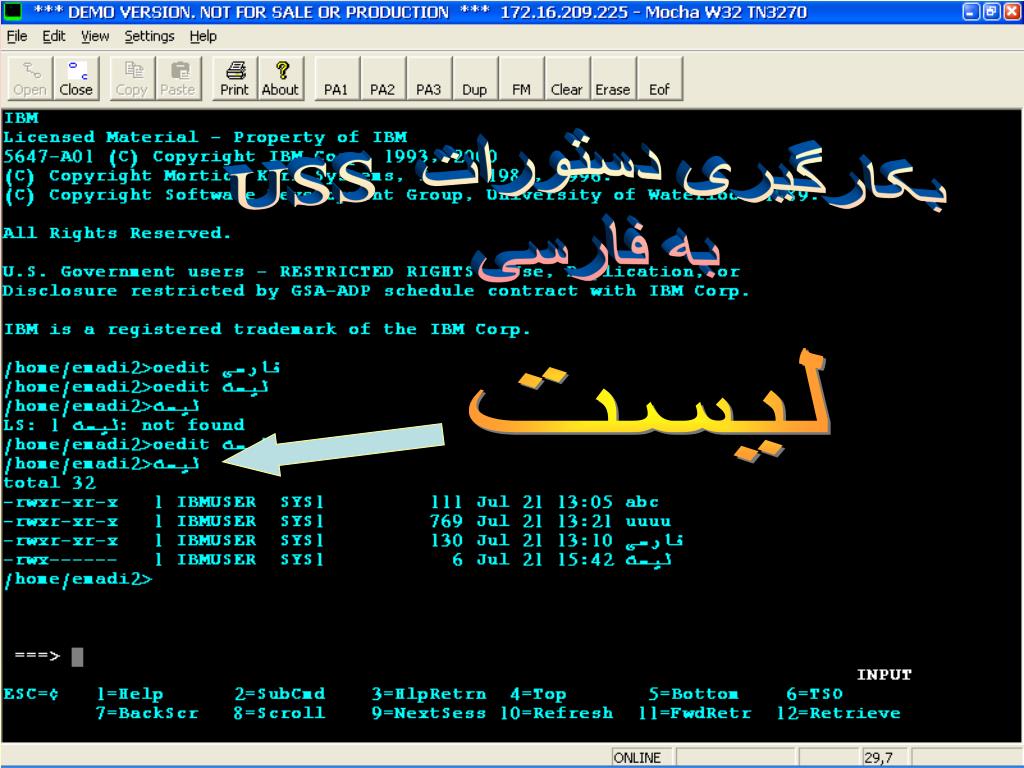Screen dimensions: 1024x768
Task: Click the Dup toolbar button
Action: [x=475, y=78]
